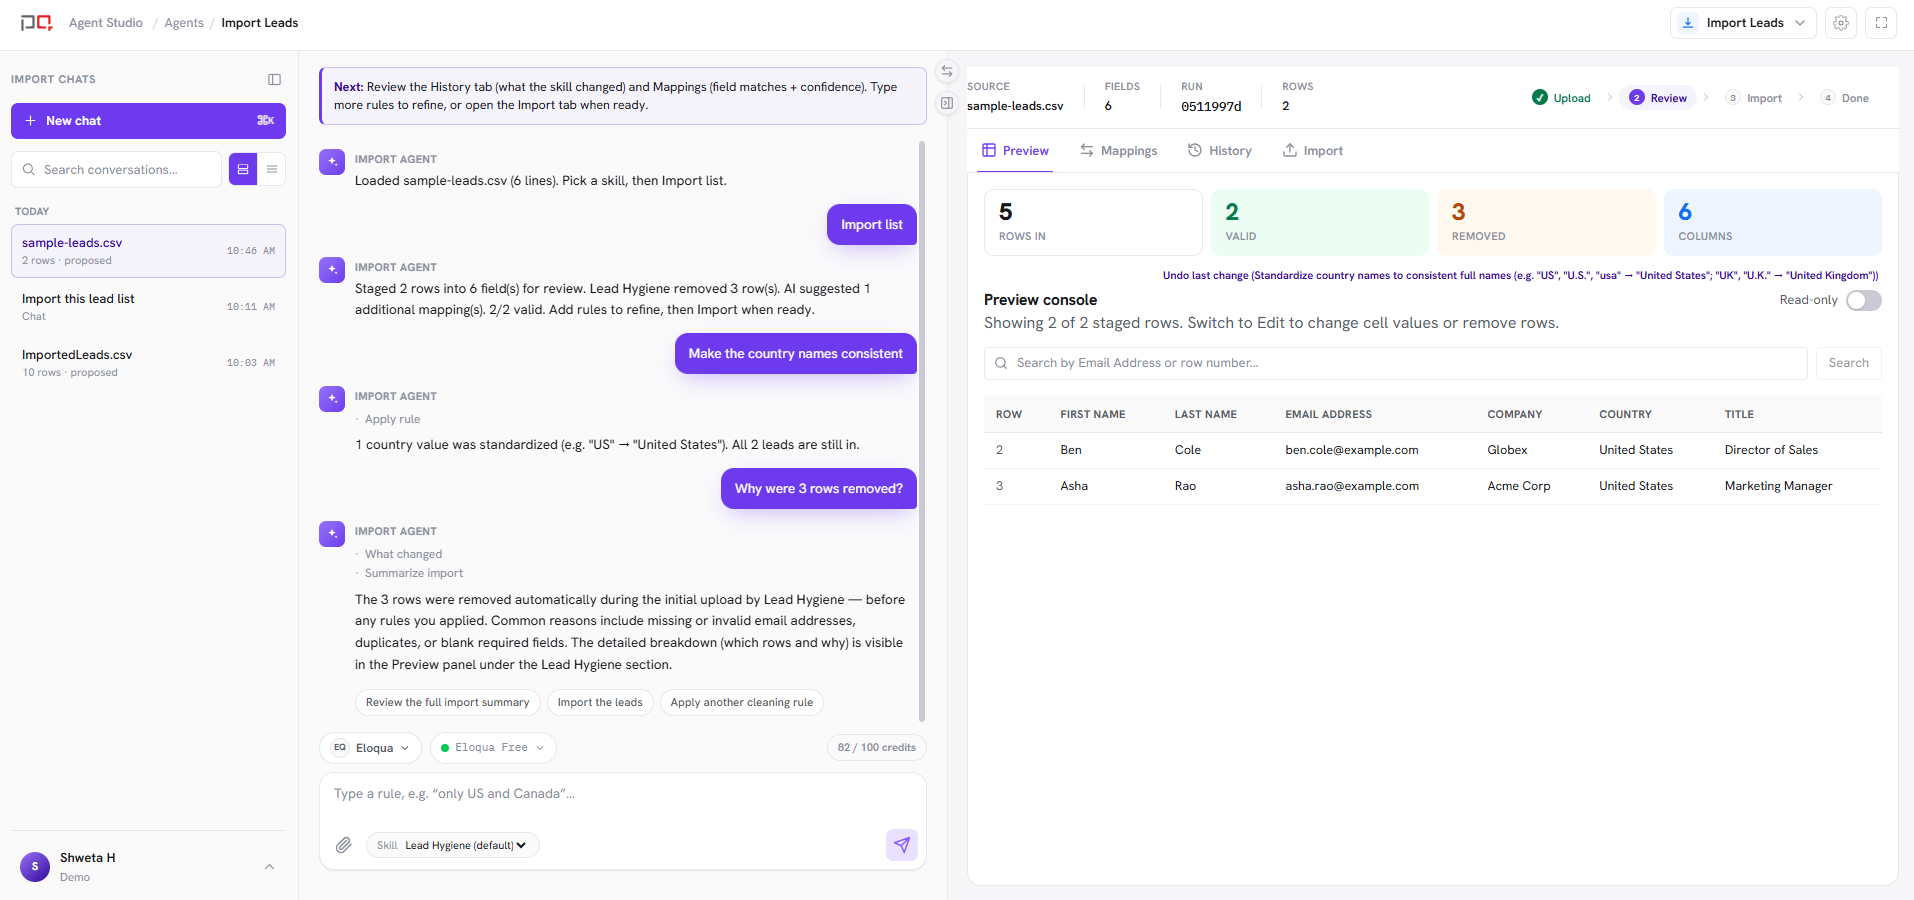Click the Shweta H user avatar
Screen dimensions: 1914x900
click(35, 867)
